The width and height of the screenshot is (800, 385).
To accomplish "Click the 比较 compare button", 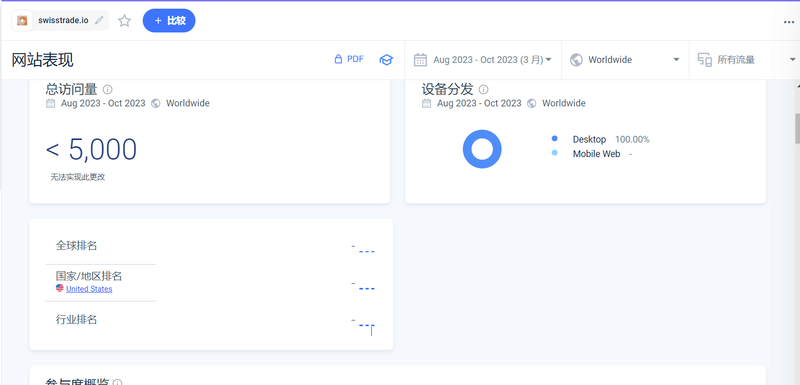I will pos(169,20).
